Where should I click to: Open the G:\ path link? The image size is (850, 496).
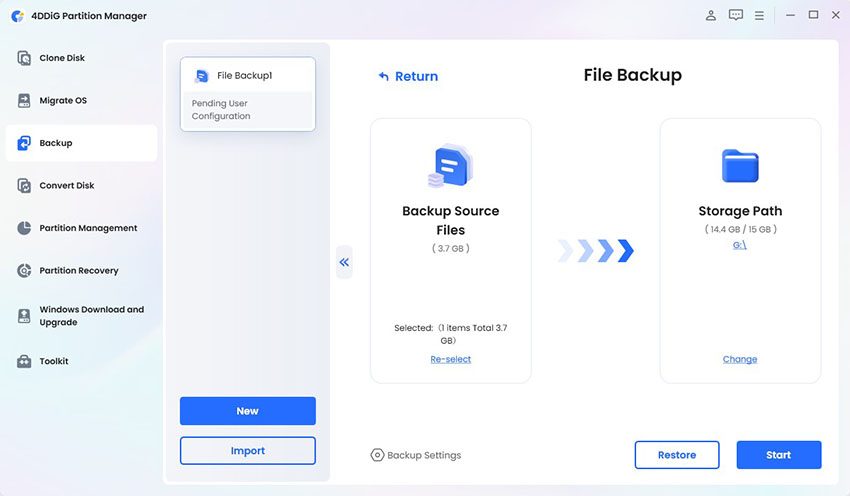tap(740, 245)
